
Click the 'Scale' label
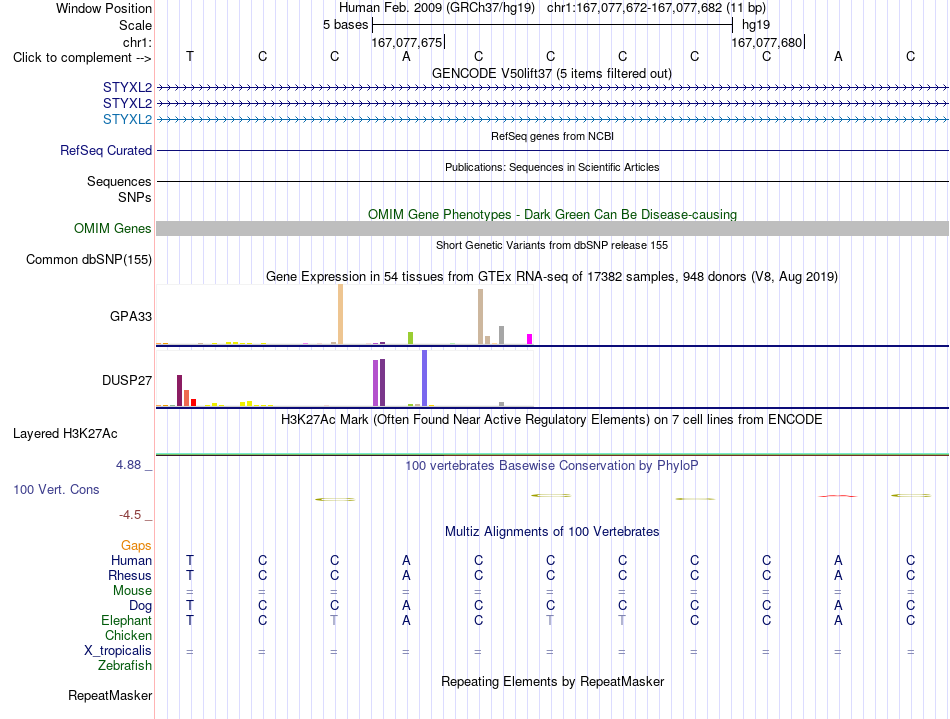pyautogui.click(x=135, y=25)
